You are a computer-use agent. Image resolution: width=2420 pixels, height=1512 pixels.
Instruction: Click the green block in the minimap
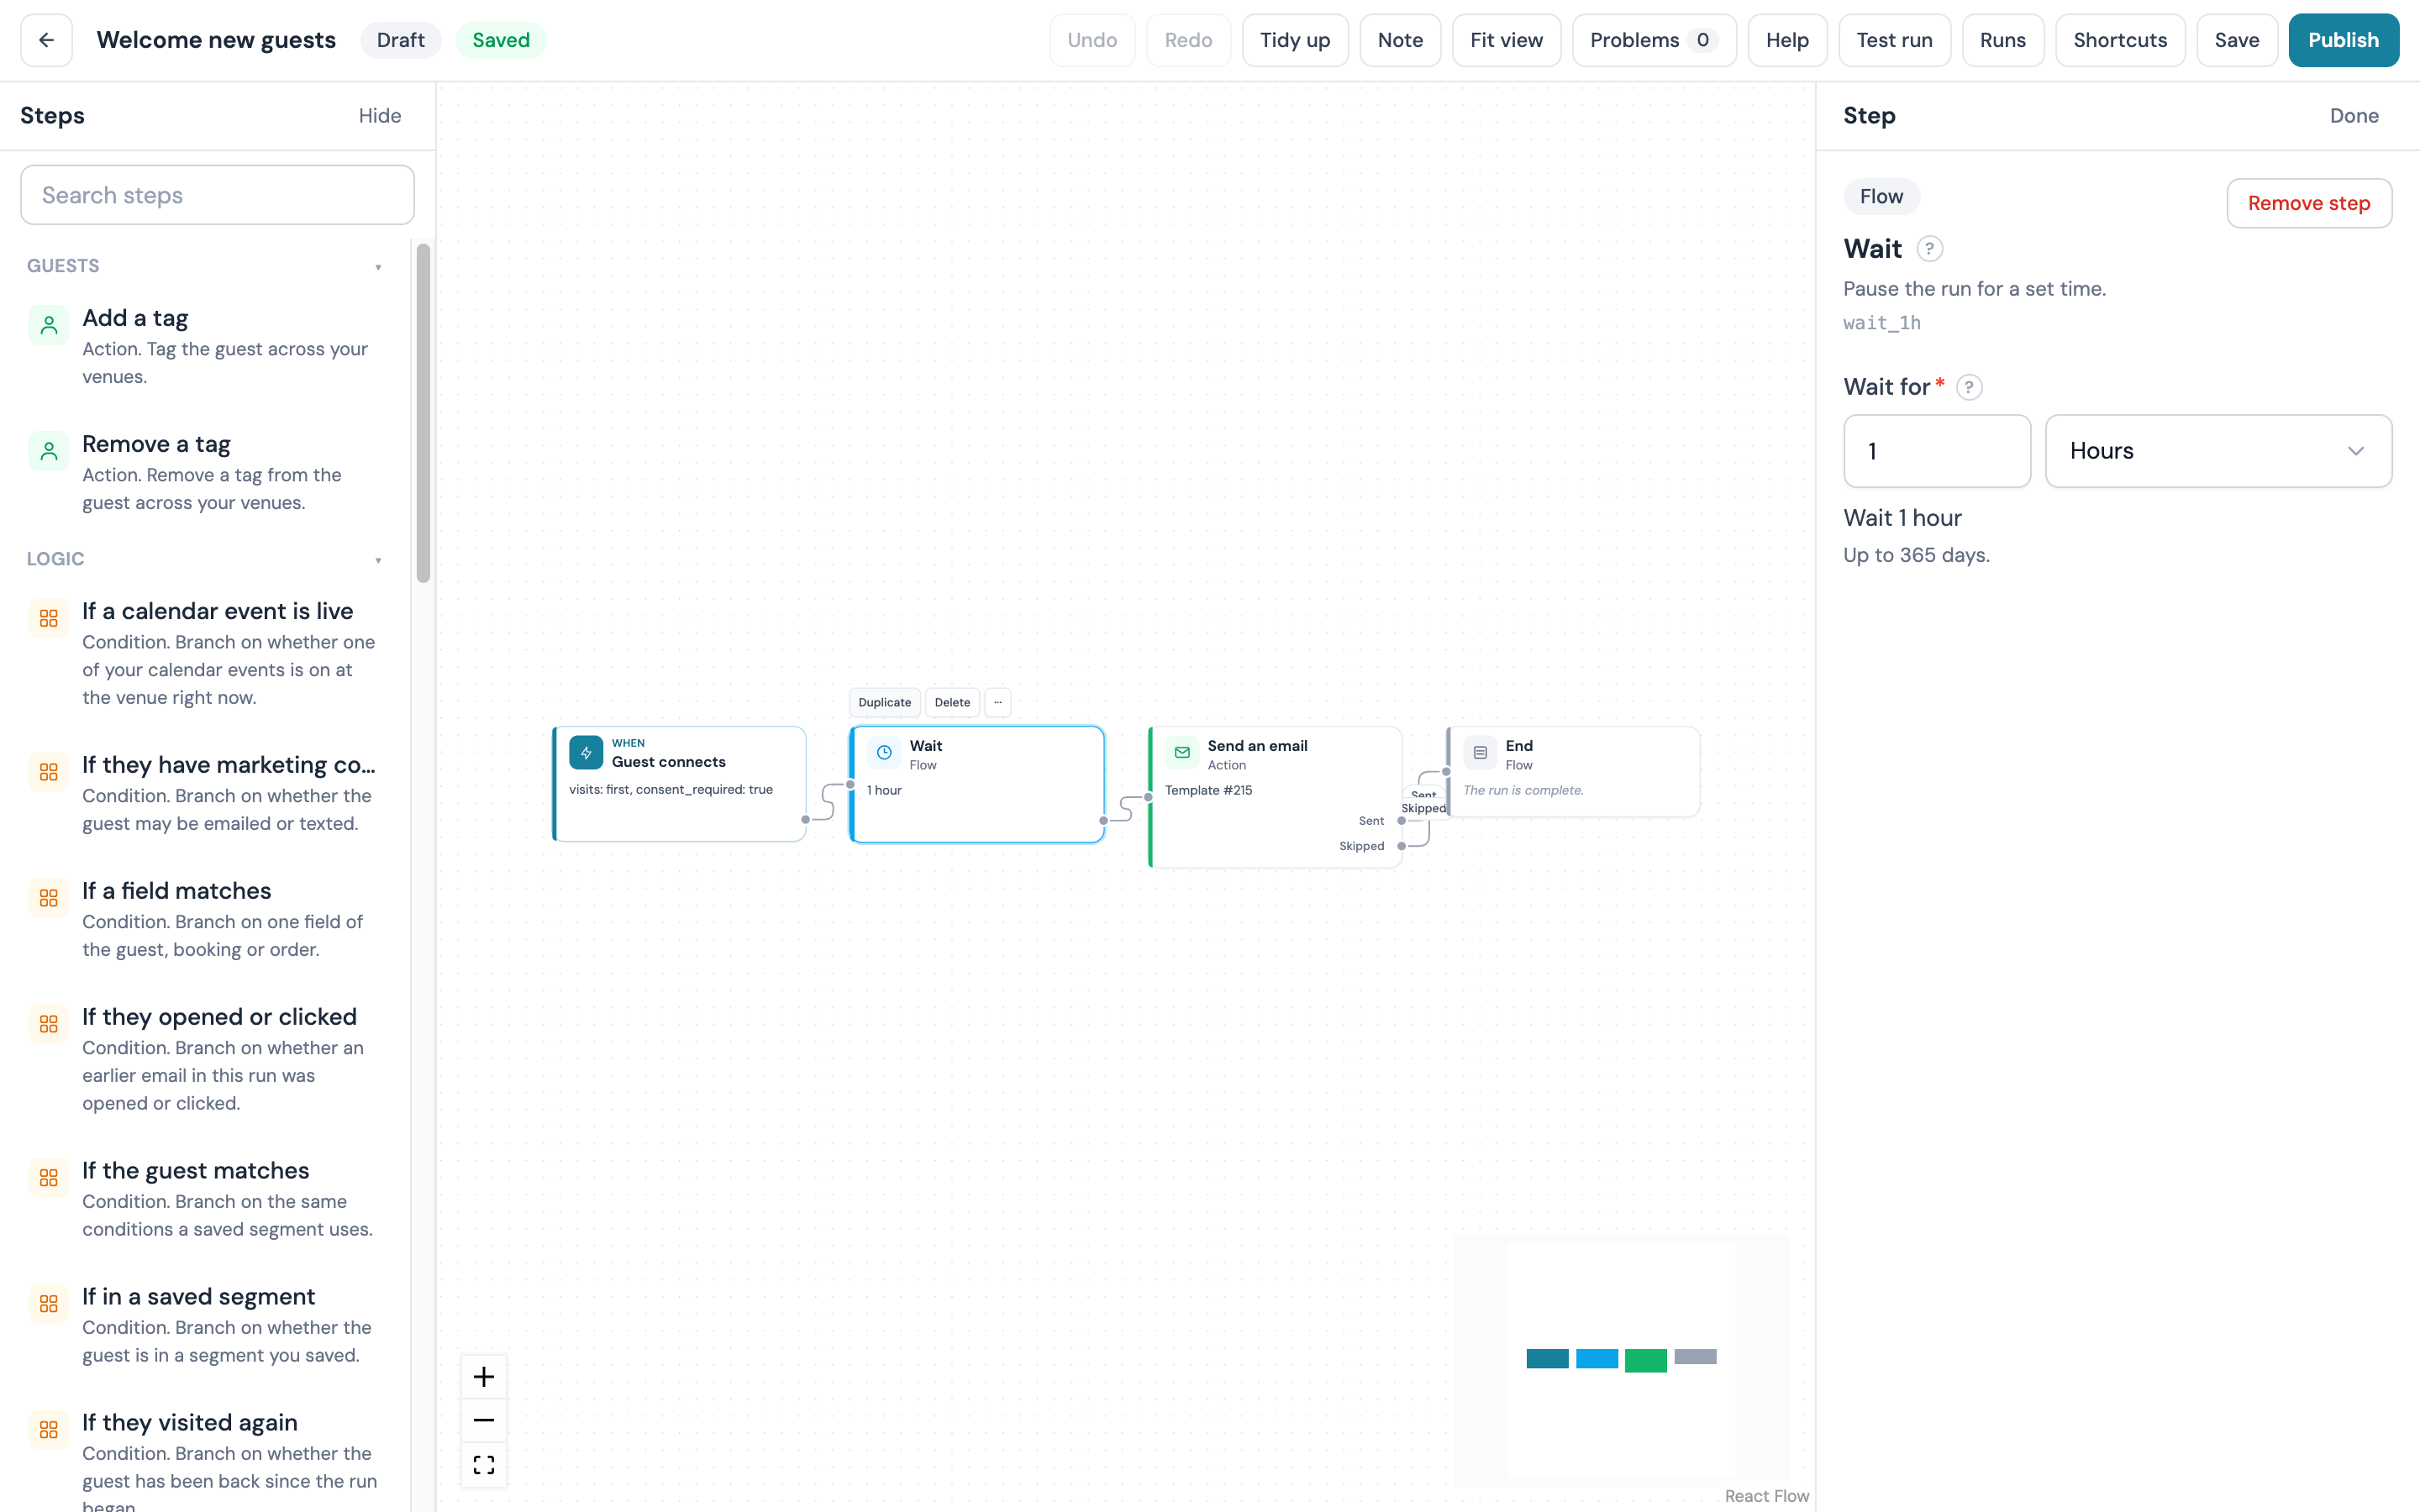[x=1645, y=1360]
